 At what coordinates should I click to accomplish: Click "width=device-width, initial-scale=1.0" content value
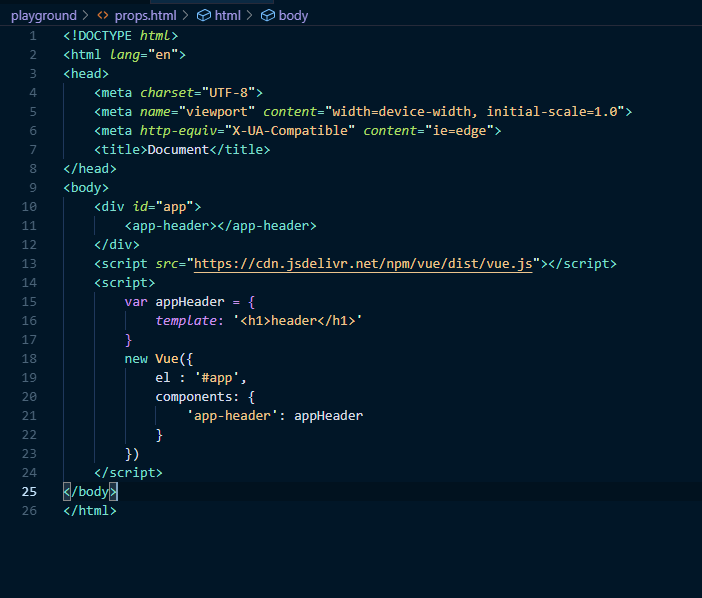click(x=475, y=111)
